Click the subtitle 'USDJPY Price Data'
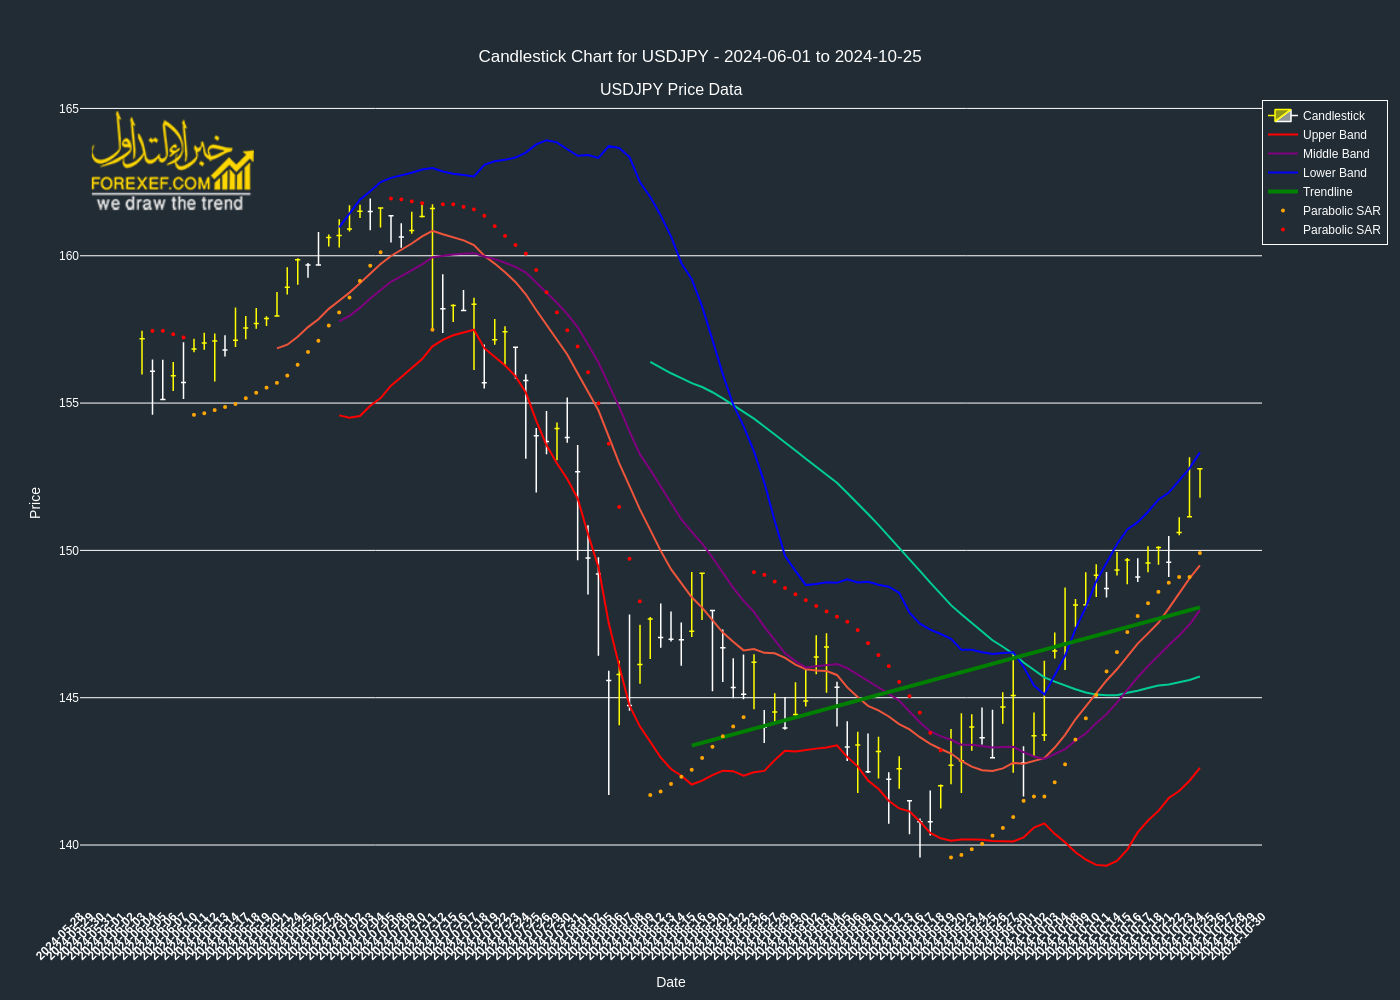This screenshot has width=1400, height=1000. click(671, 90)
